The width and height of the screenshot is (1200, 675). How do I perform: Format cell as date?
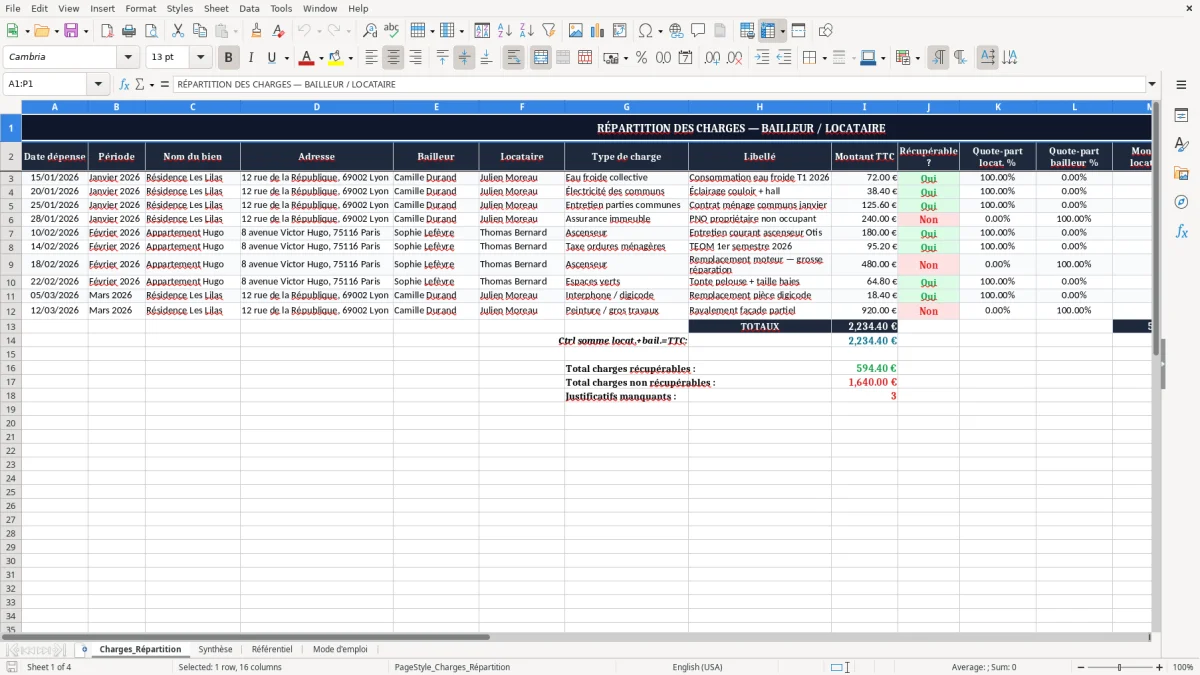click(x=685, y=58)
